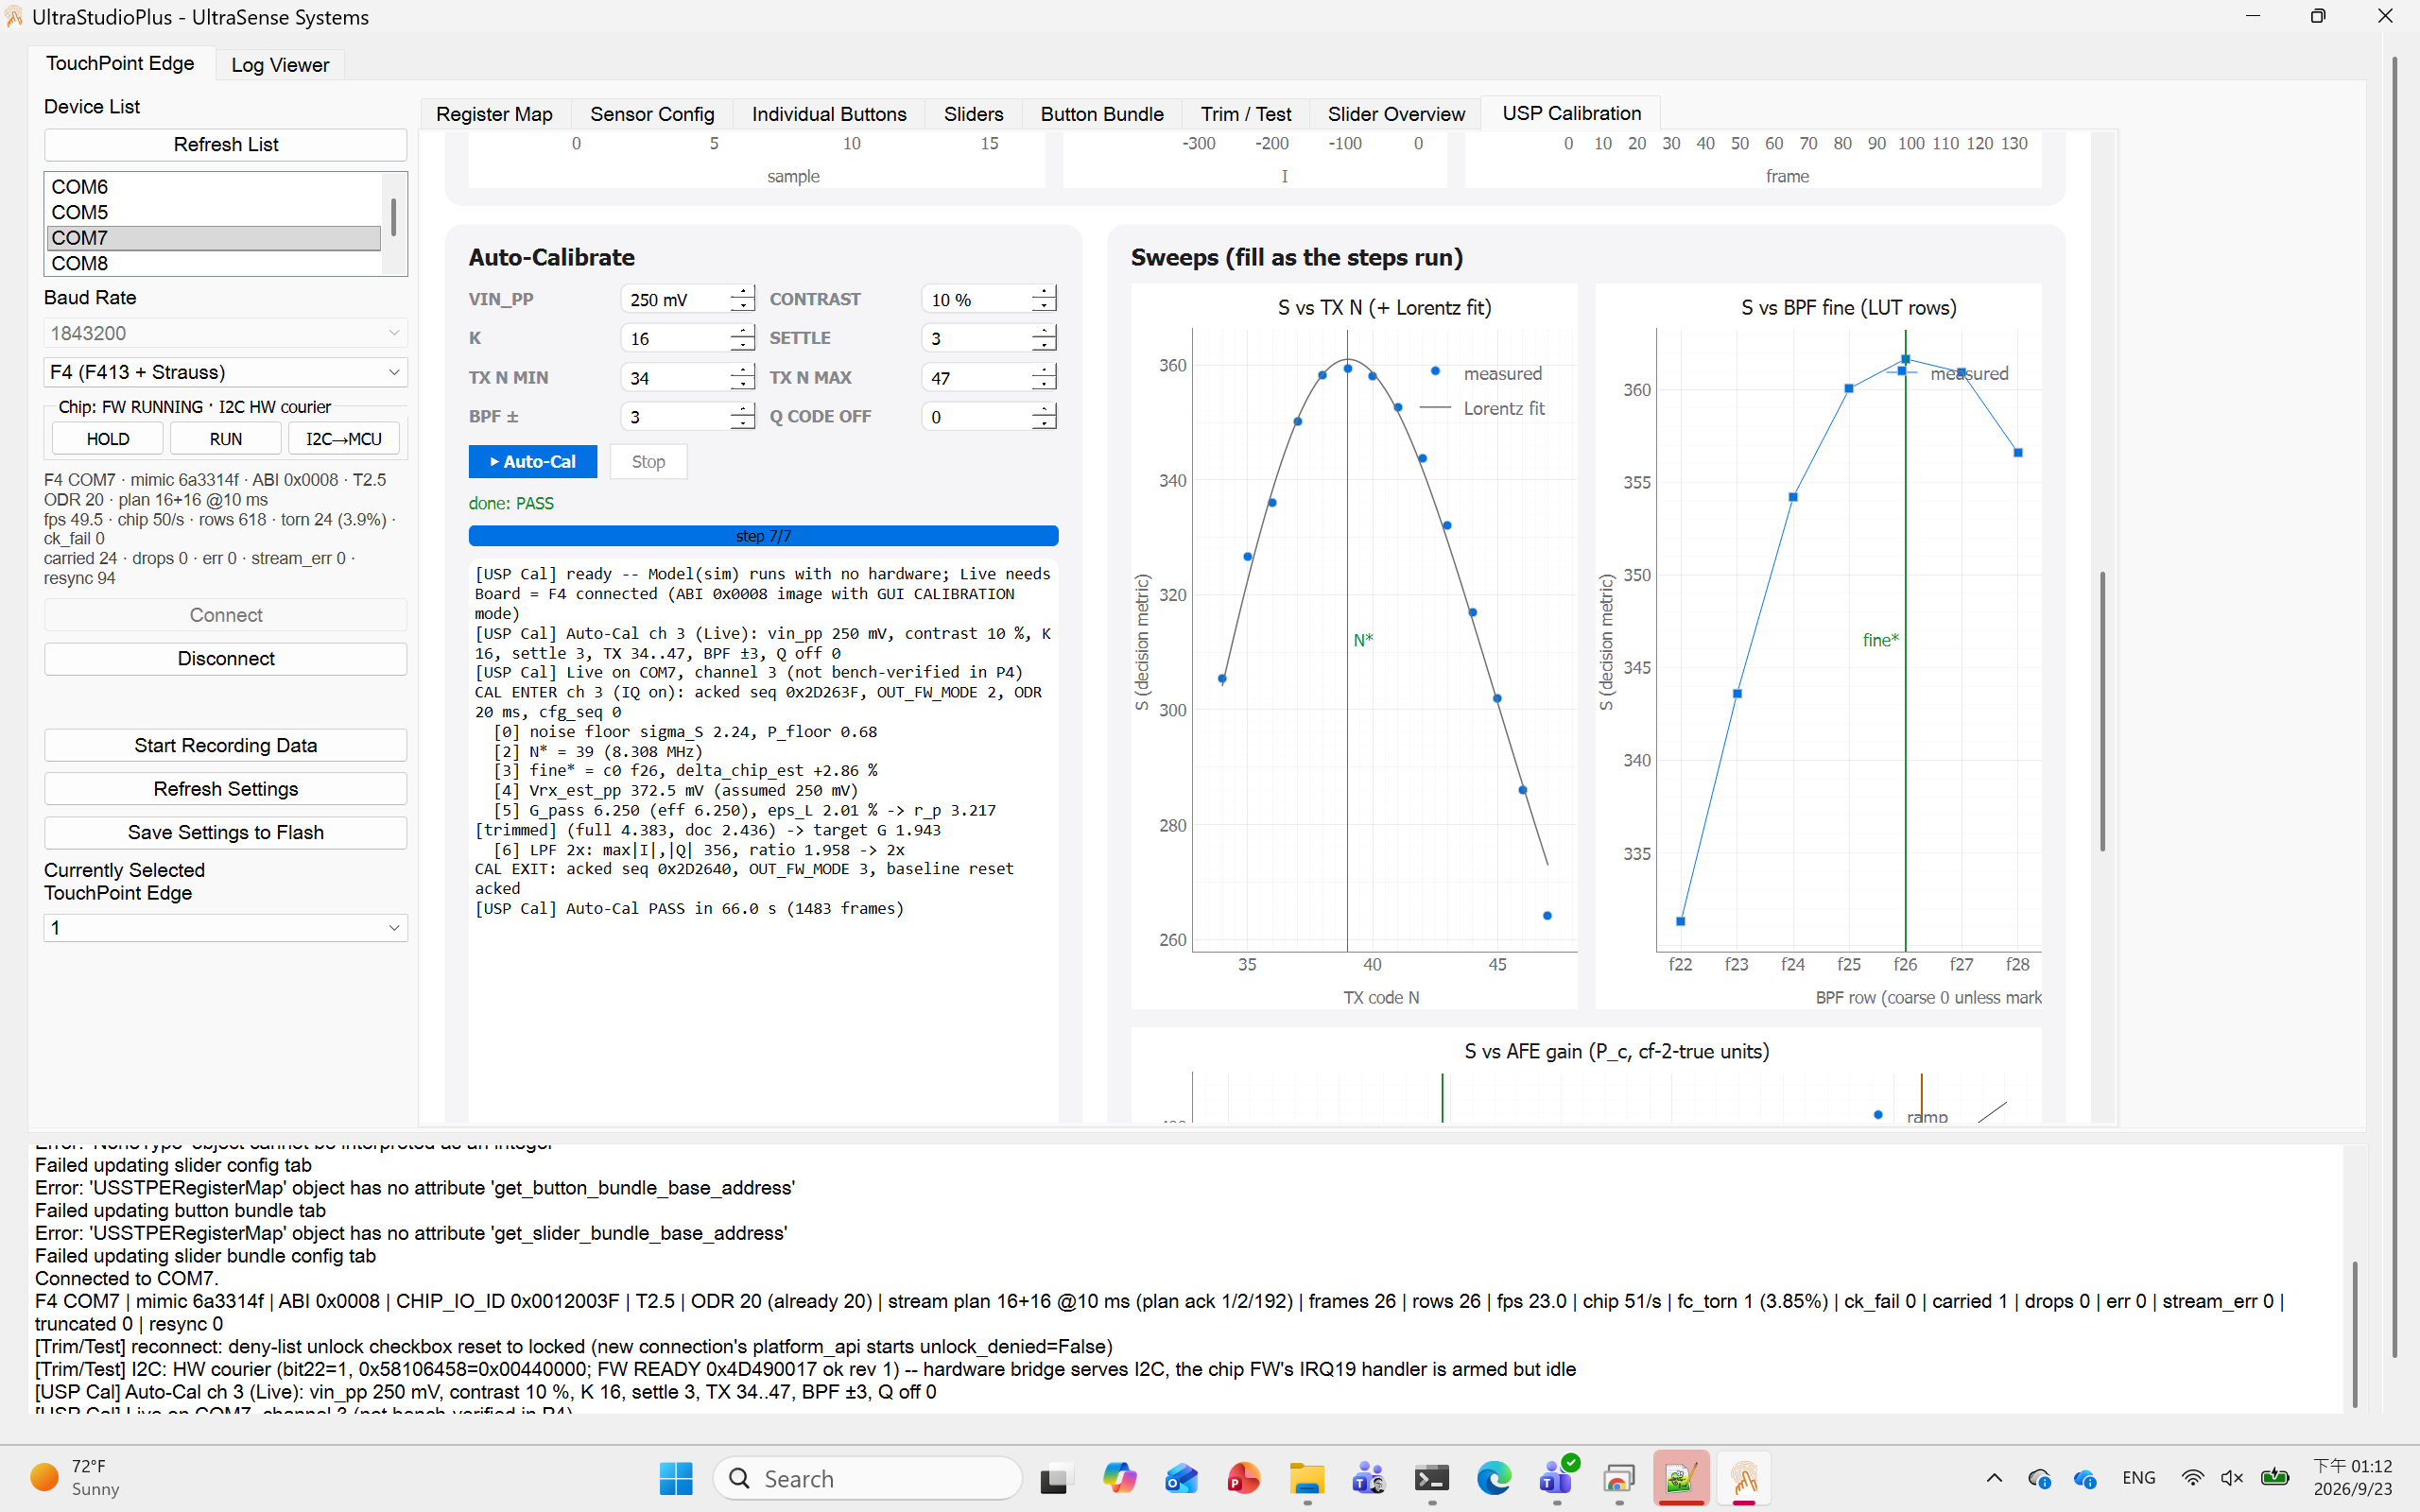Click the Auto-Cal button
This screenshot has width=2420, height=1512.
click(x=533, y=462)
